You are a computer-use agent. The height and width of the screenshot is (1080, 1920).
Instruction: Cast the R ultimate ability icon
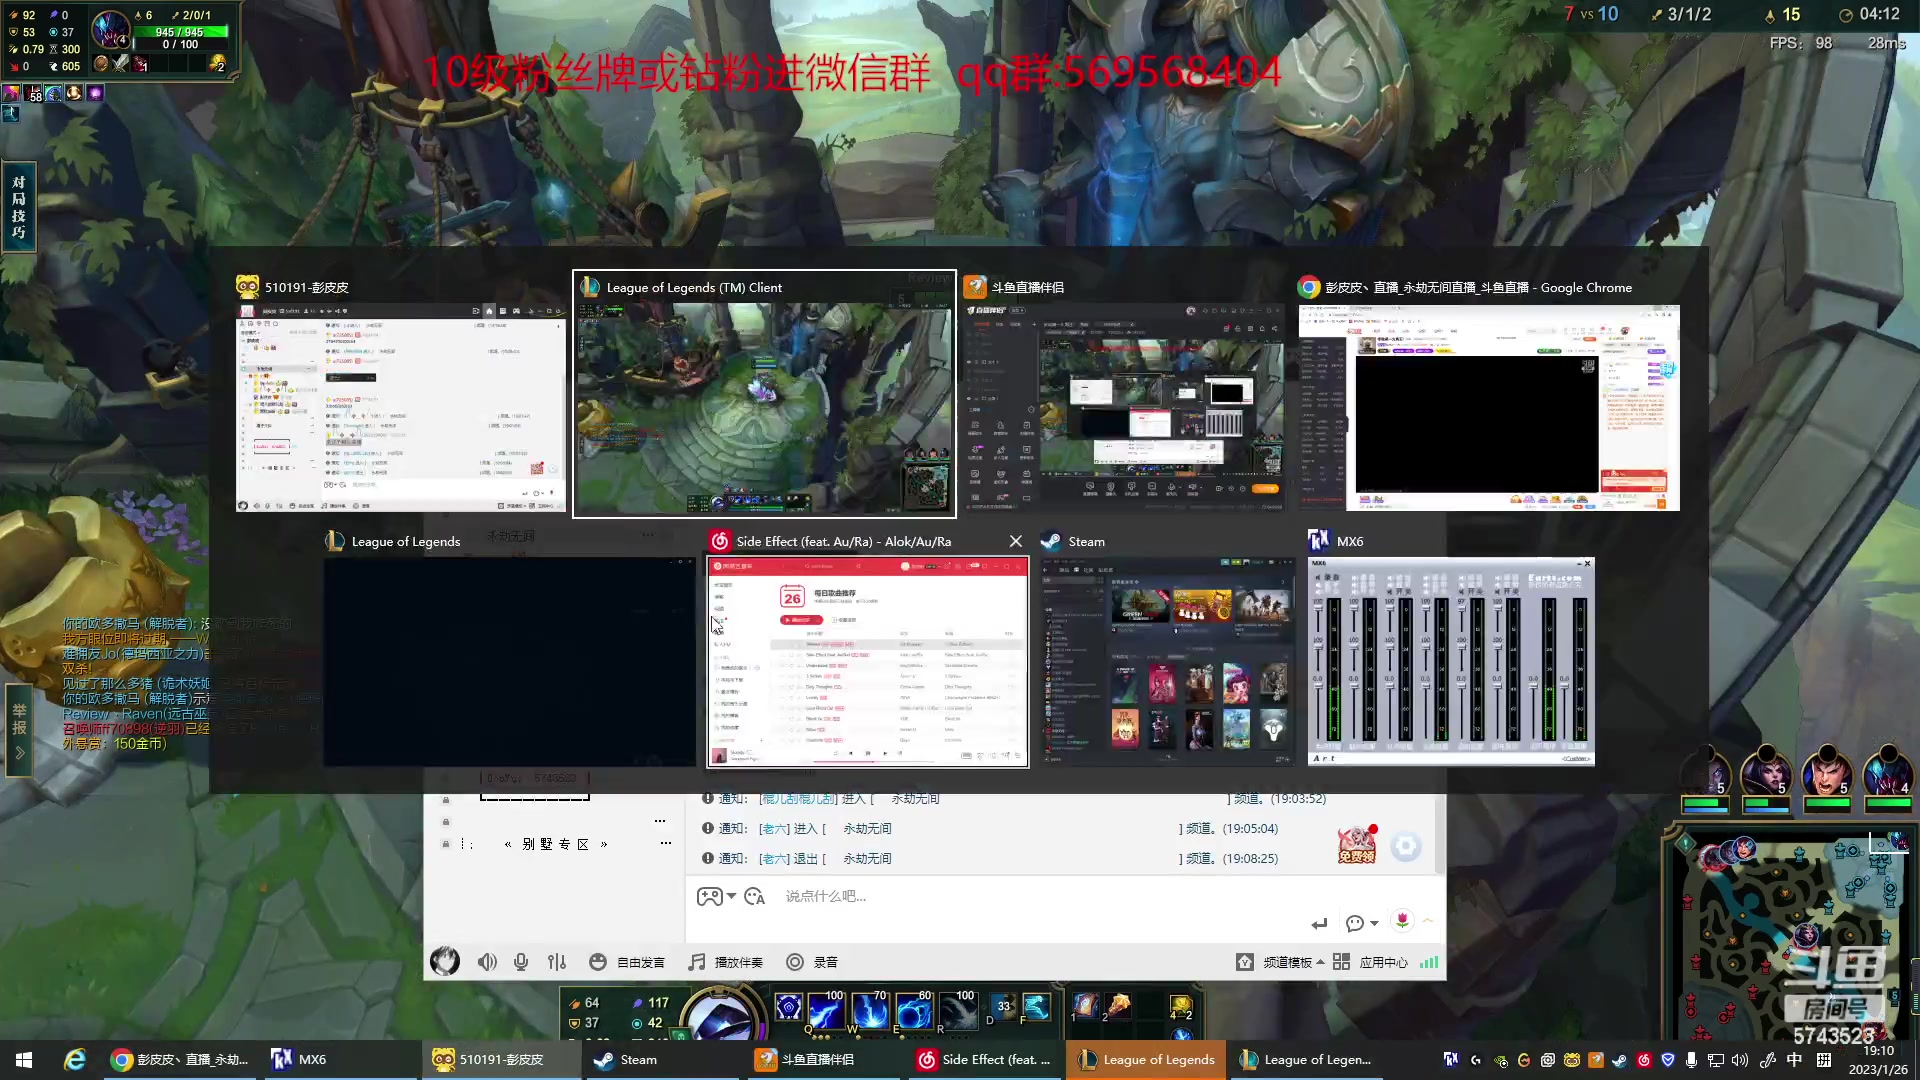[959, 1010]
